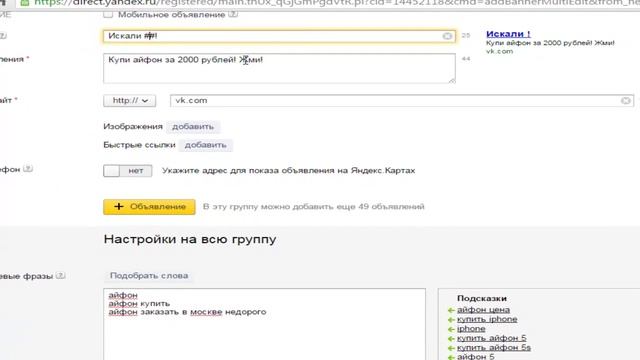The height and width of the screenshot is (360, 640).
Task: Click the ad preview text Купи айфон за 2000 рублей
Action: point(550,43)
